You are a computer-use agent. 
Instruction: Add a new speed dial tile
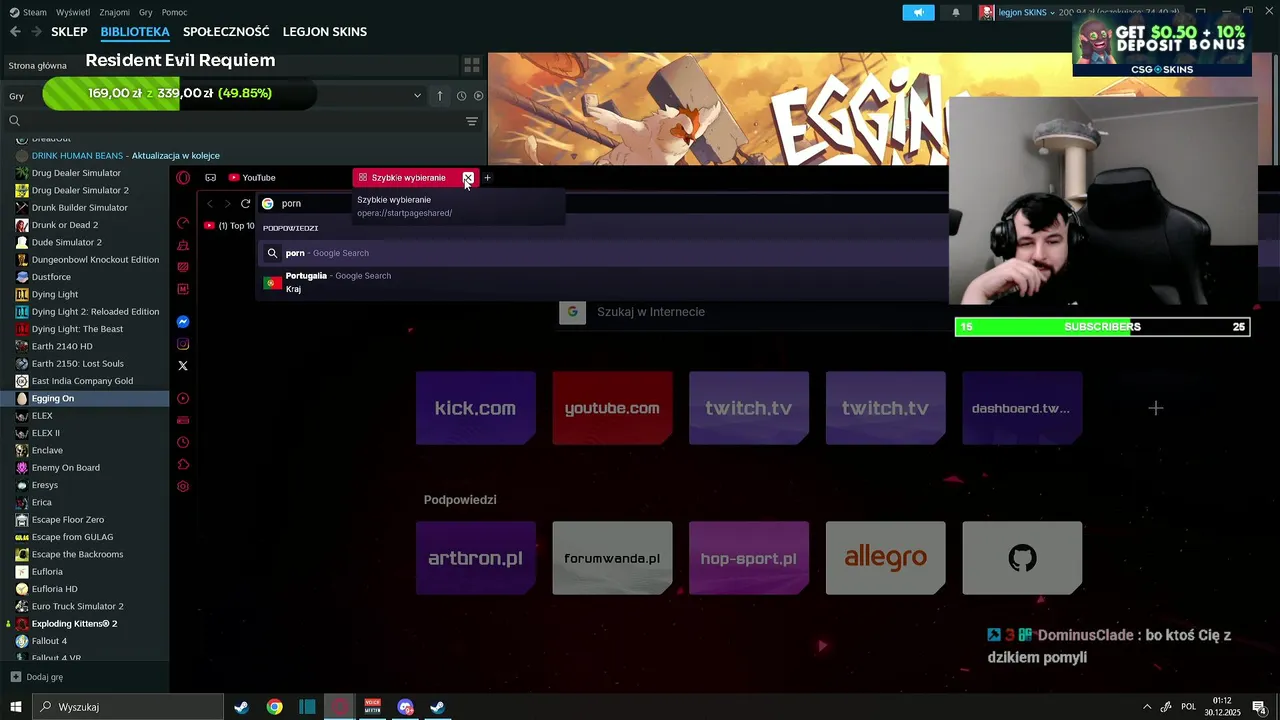[x=1156, y=408]
